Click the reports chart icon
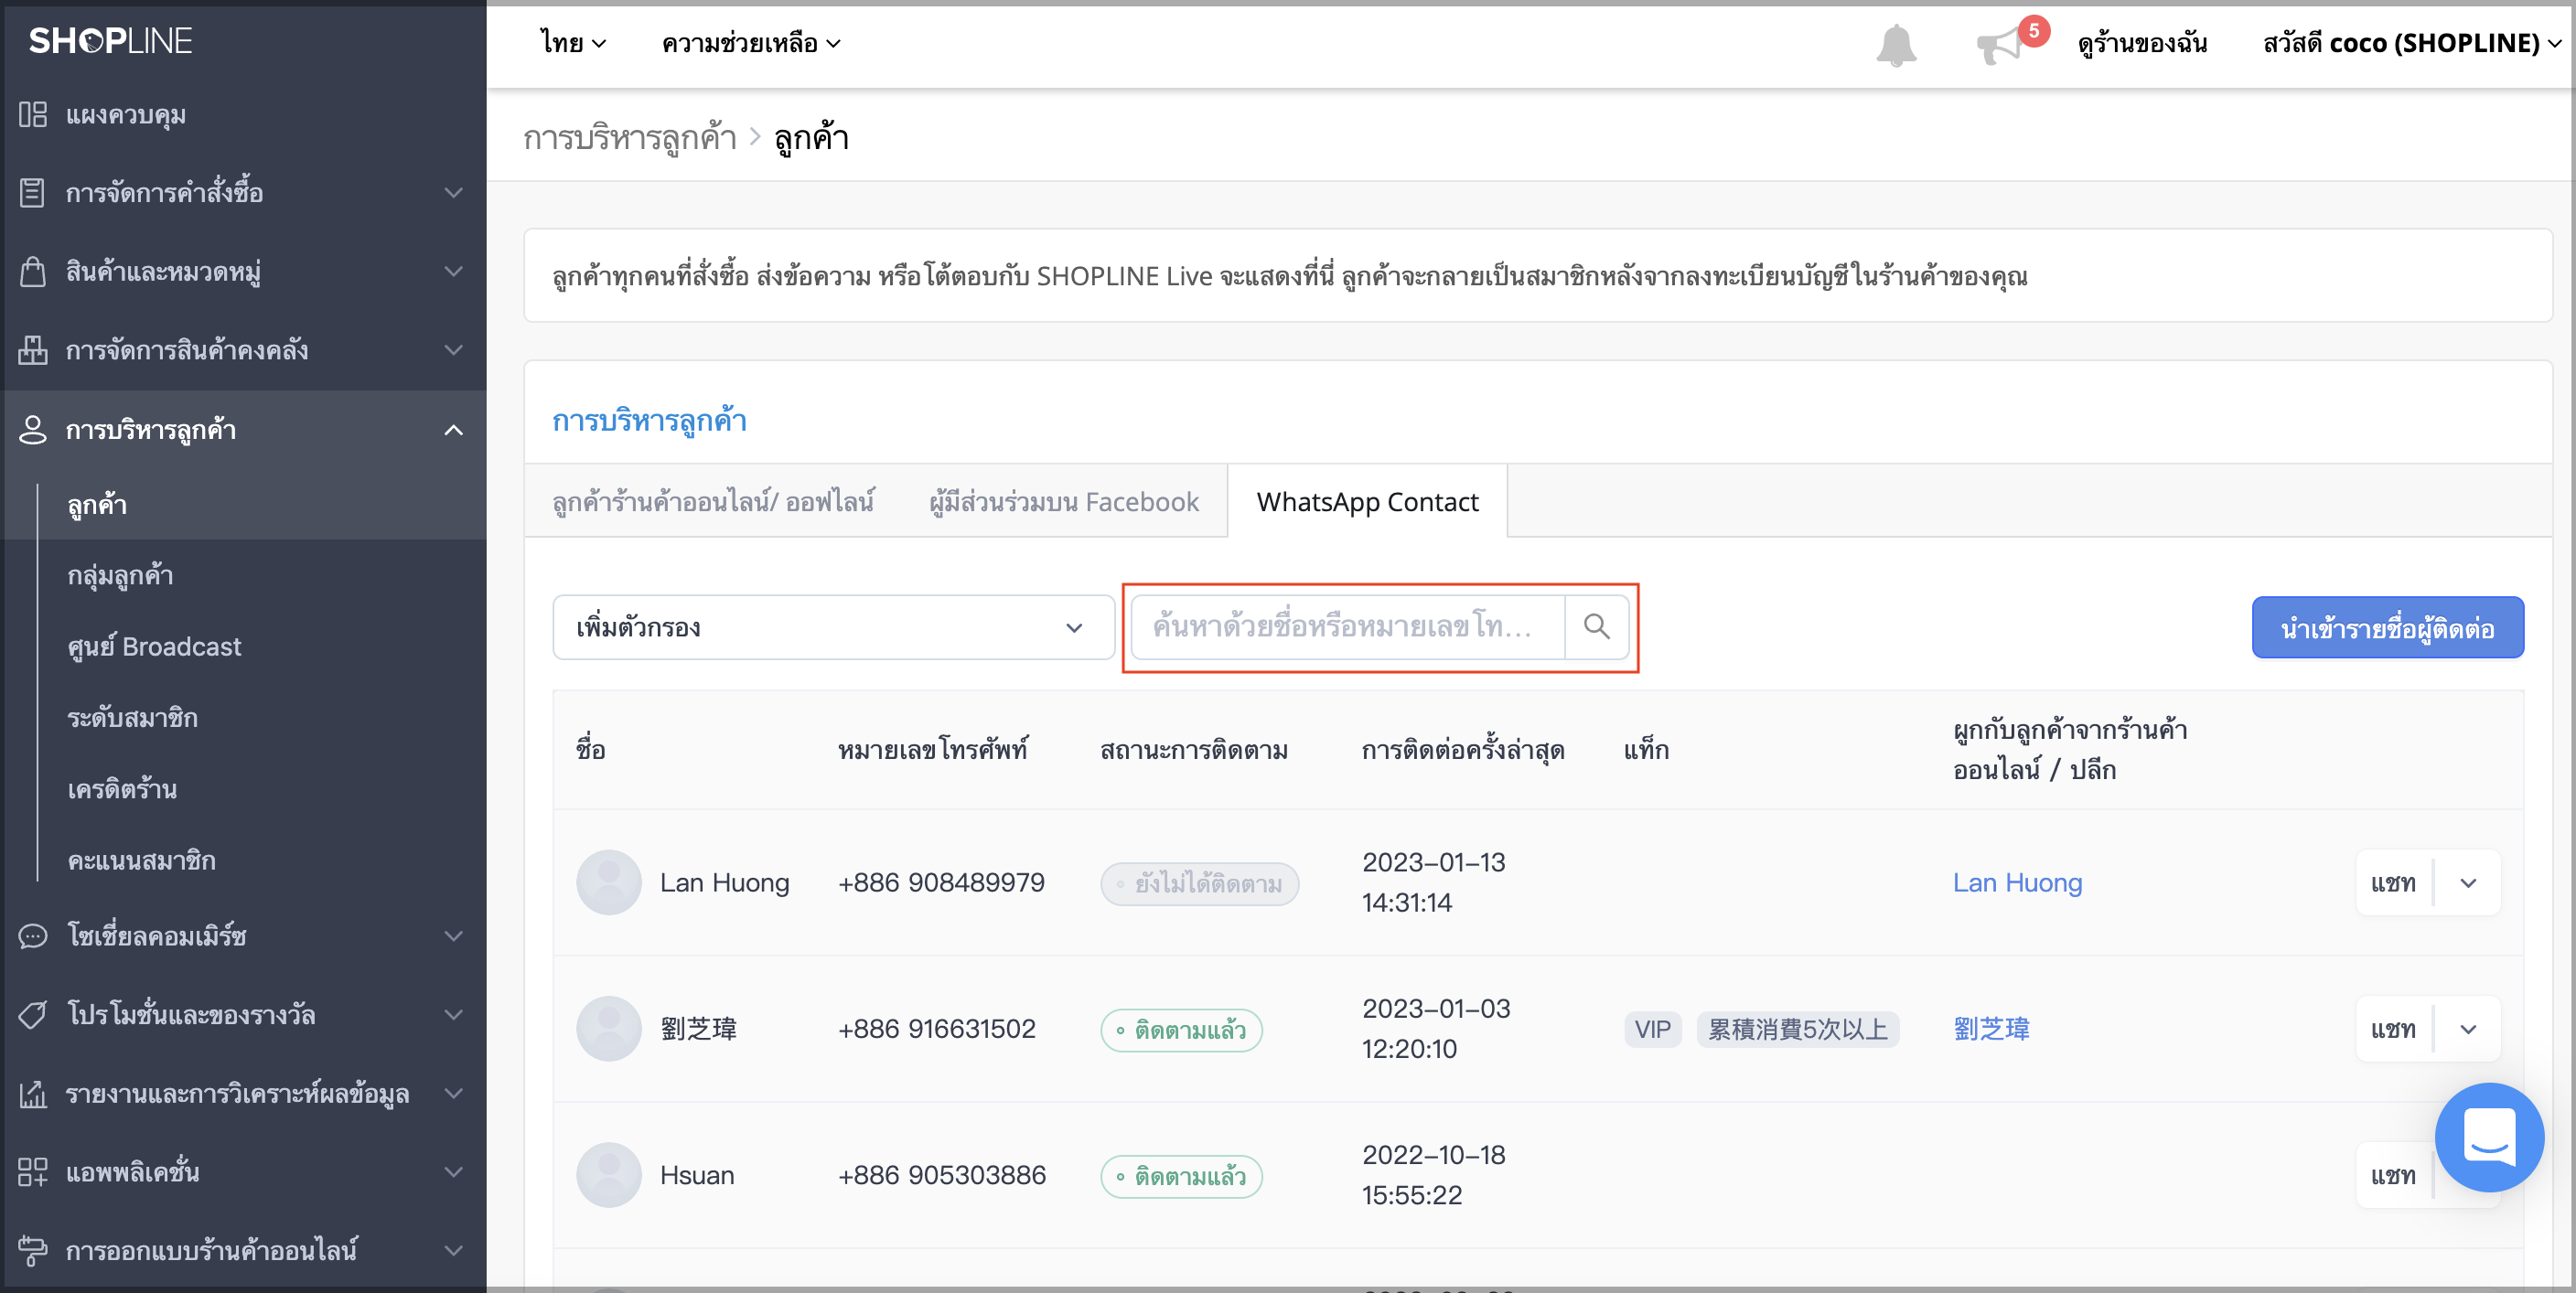The height and width of the screenshot is (1293, 2576). pyautogui.click(x=33, y=1094)
